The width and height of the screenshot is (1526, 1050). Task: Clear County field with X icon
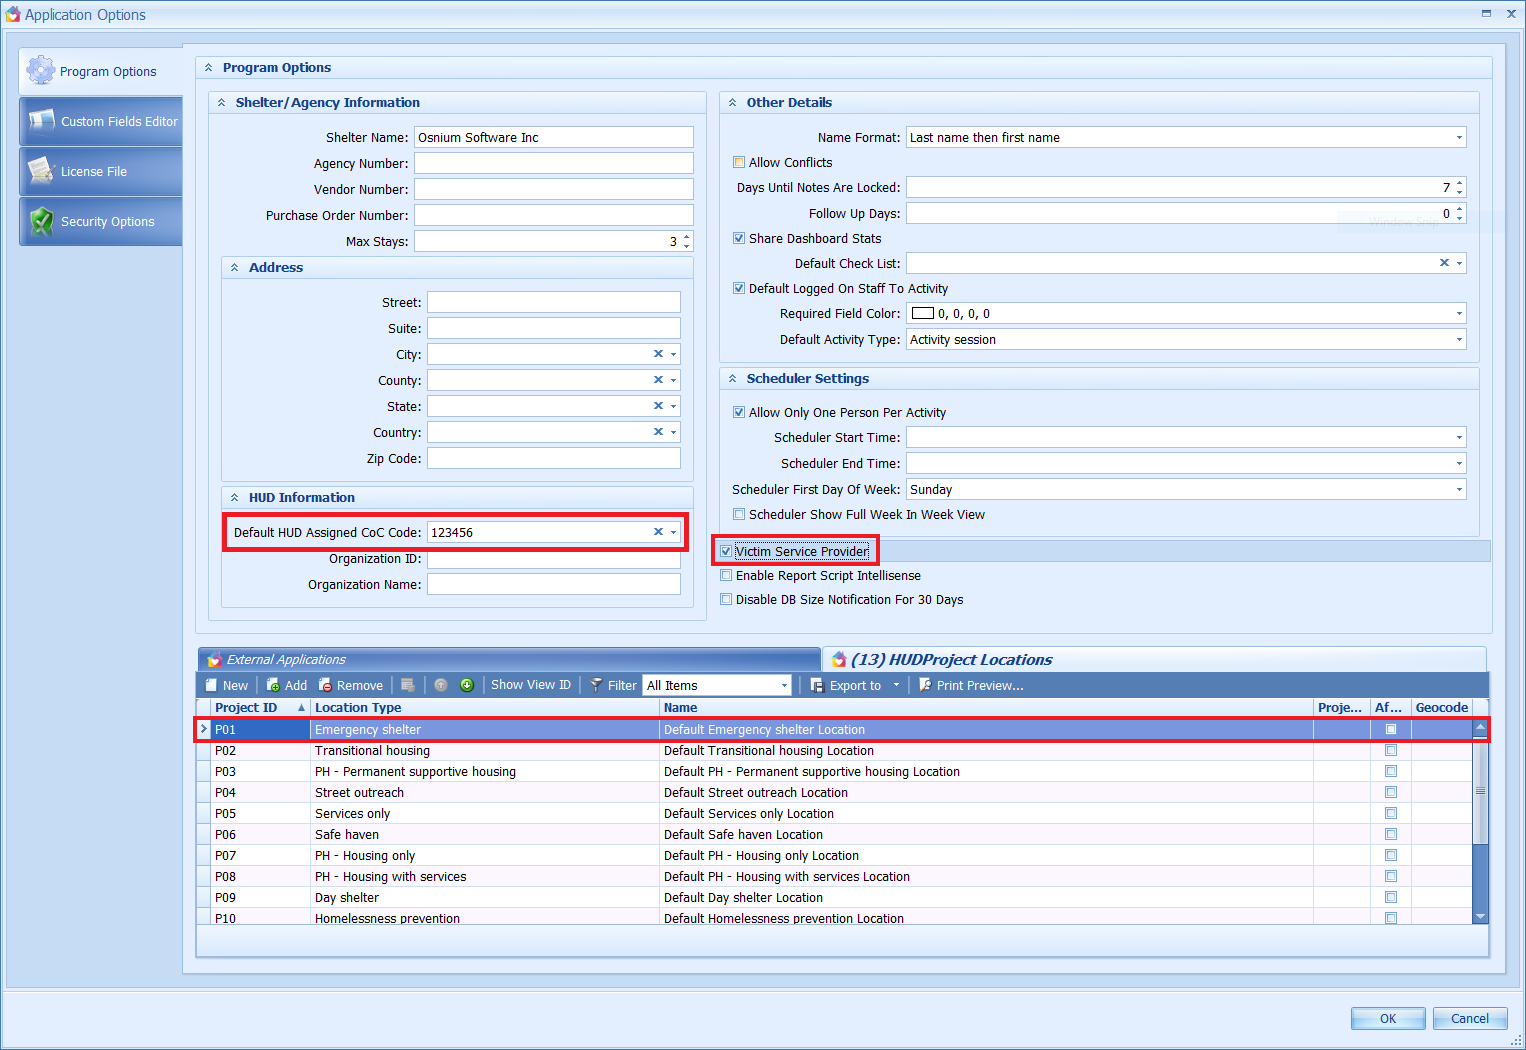coord(658,380)
